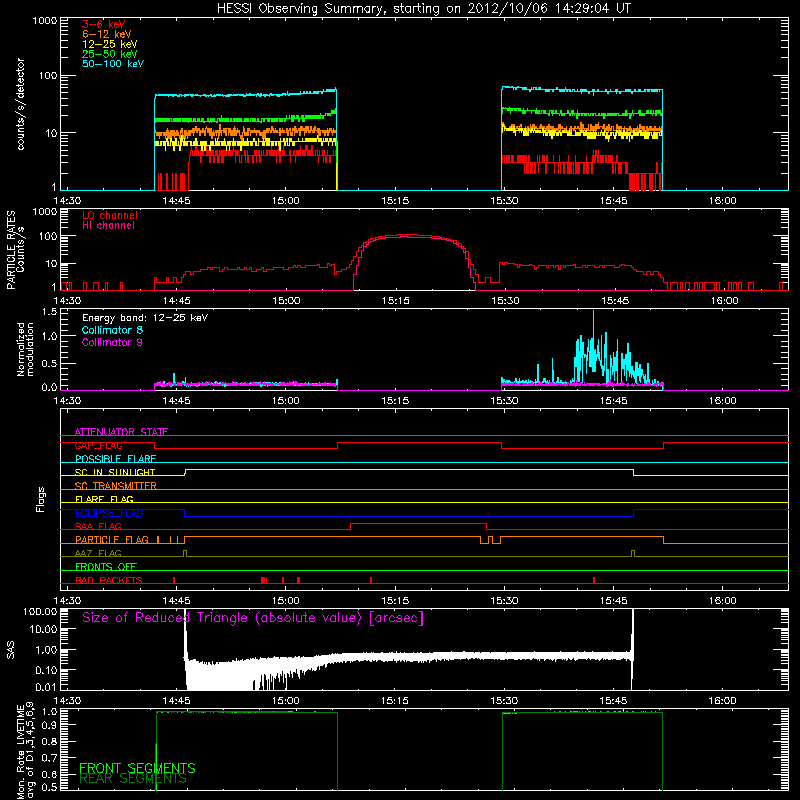Click the olive "AAZ_FLAG" label
This screenshot has height=800, width=800.
(x=98, y=553)
